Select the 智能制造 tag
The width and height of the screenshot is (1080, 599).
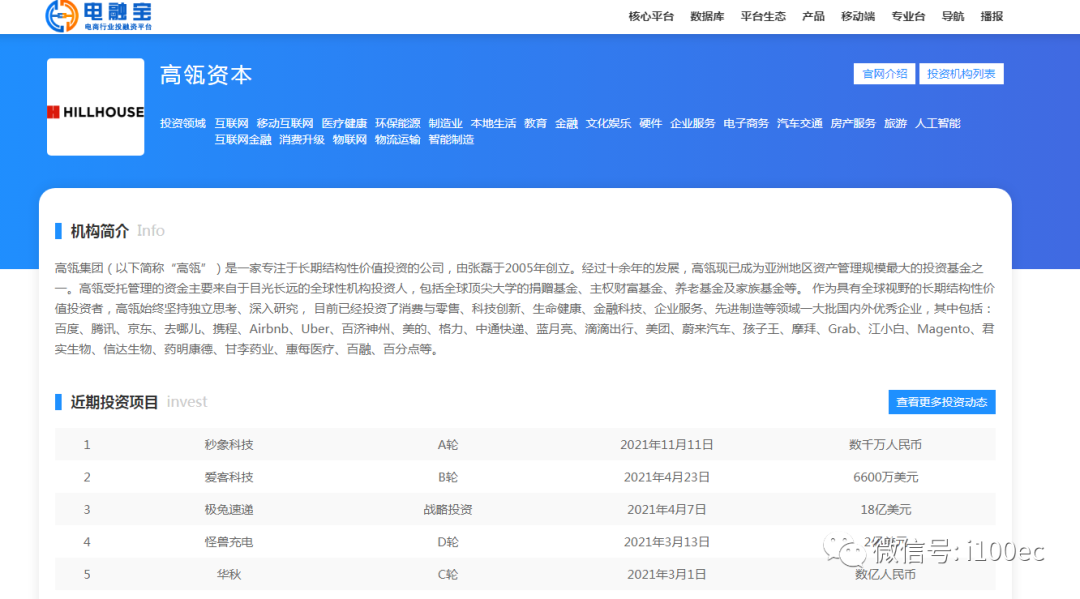pyautogui.click(x=451, y=140)
